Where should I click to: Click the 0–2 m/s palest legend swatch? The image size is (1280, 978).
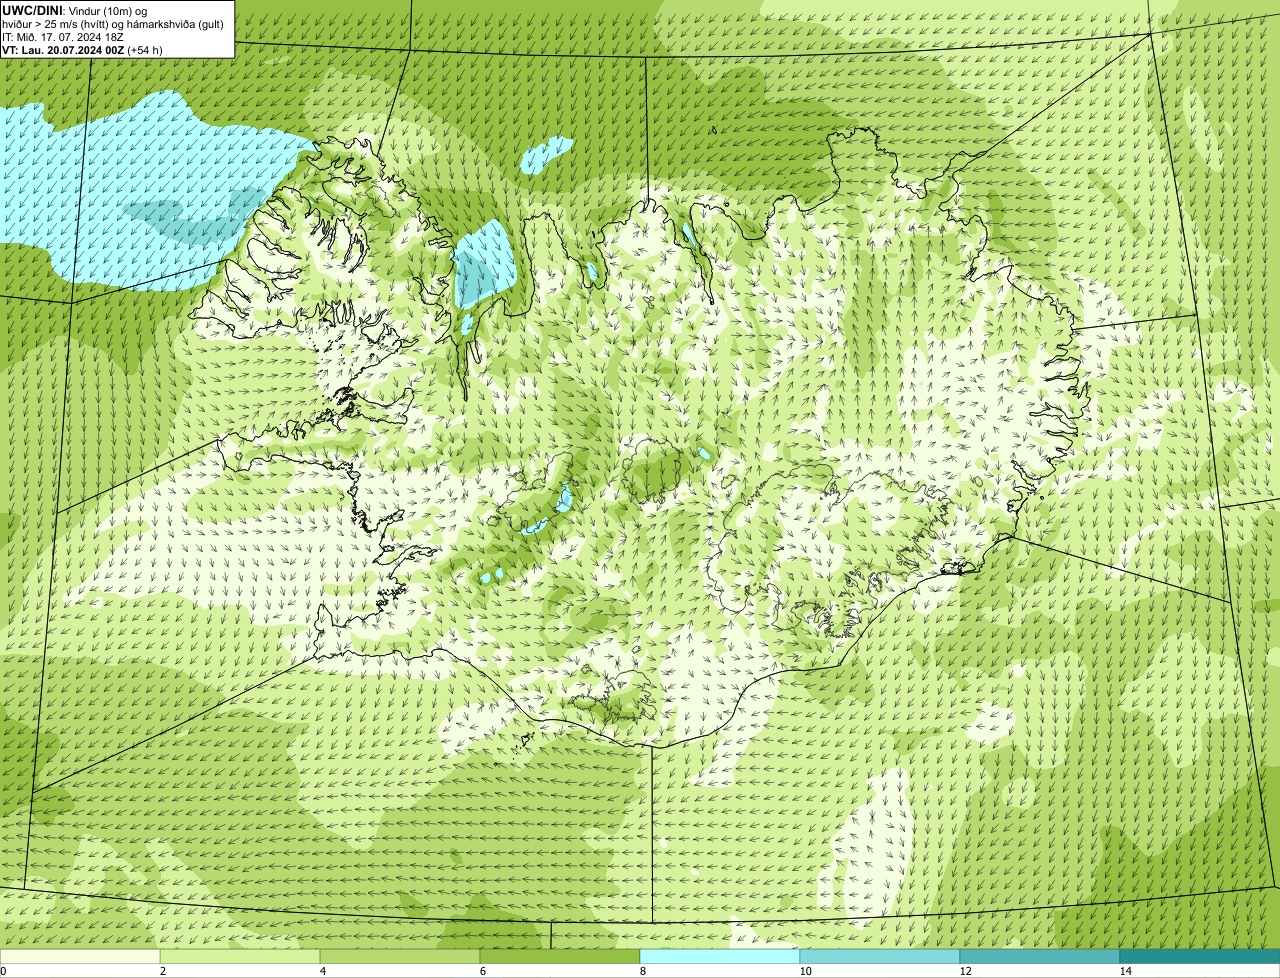point(80,956)
